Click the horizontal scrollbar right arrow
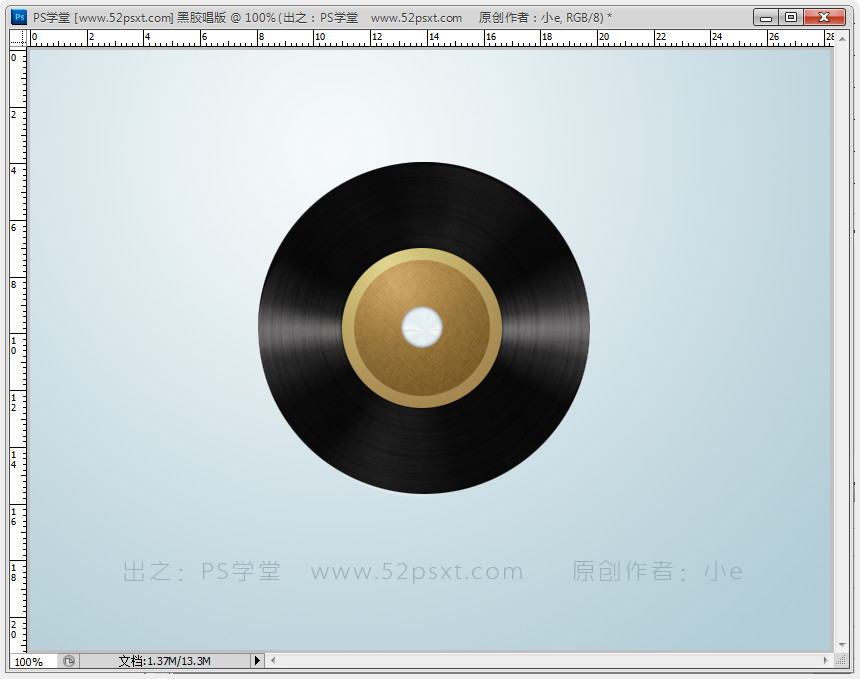Image resolution: width=860 pixels, height=679 pixels. point(826,661)
